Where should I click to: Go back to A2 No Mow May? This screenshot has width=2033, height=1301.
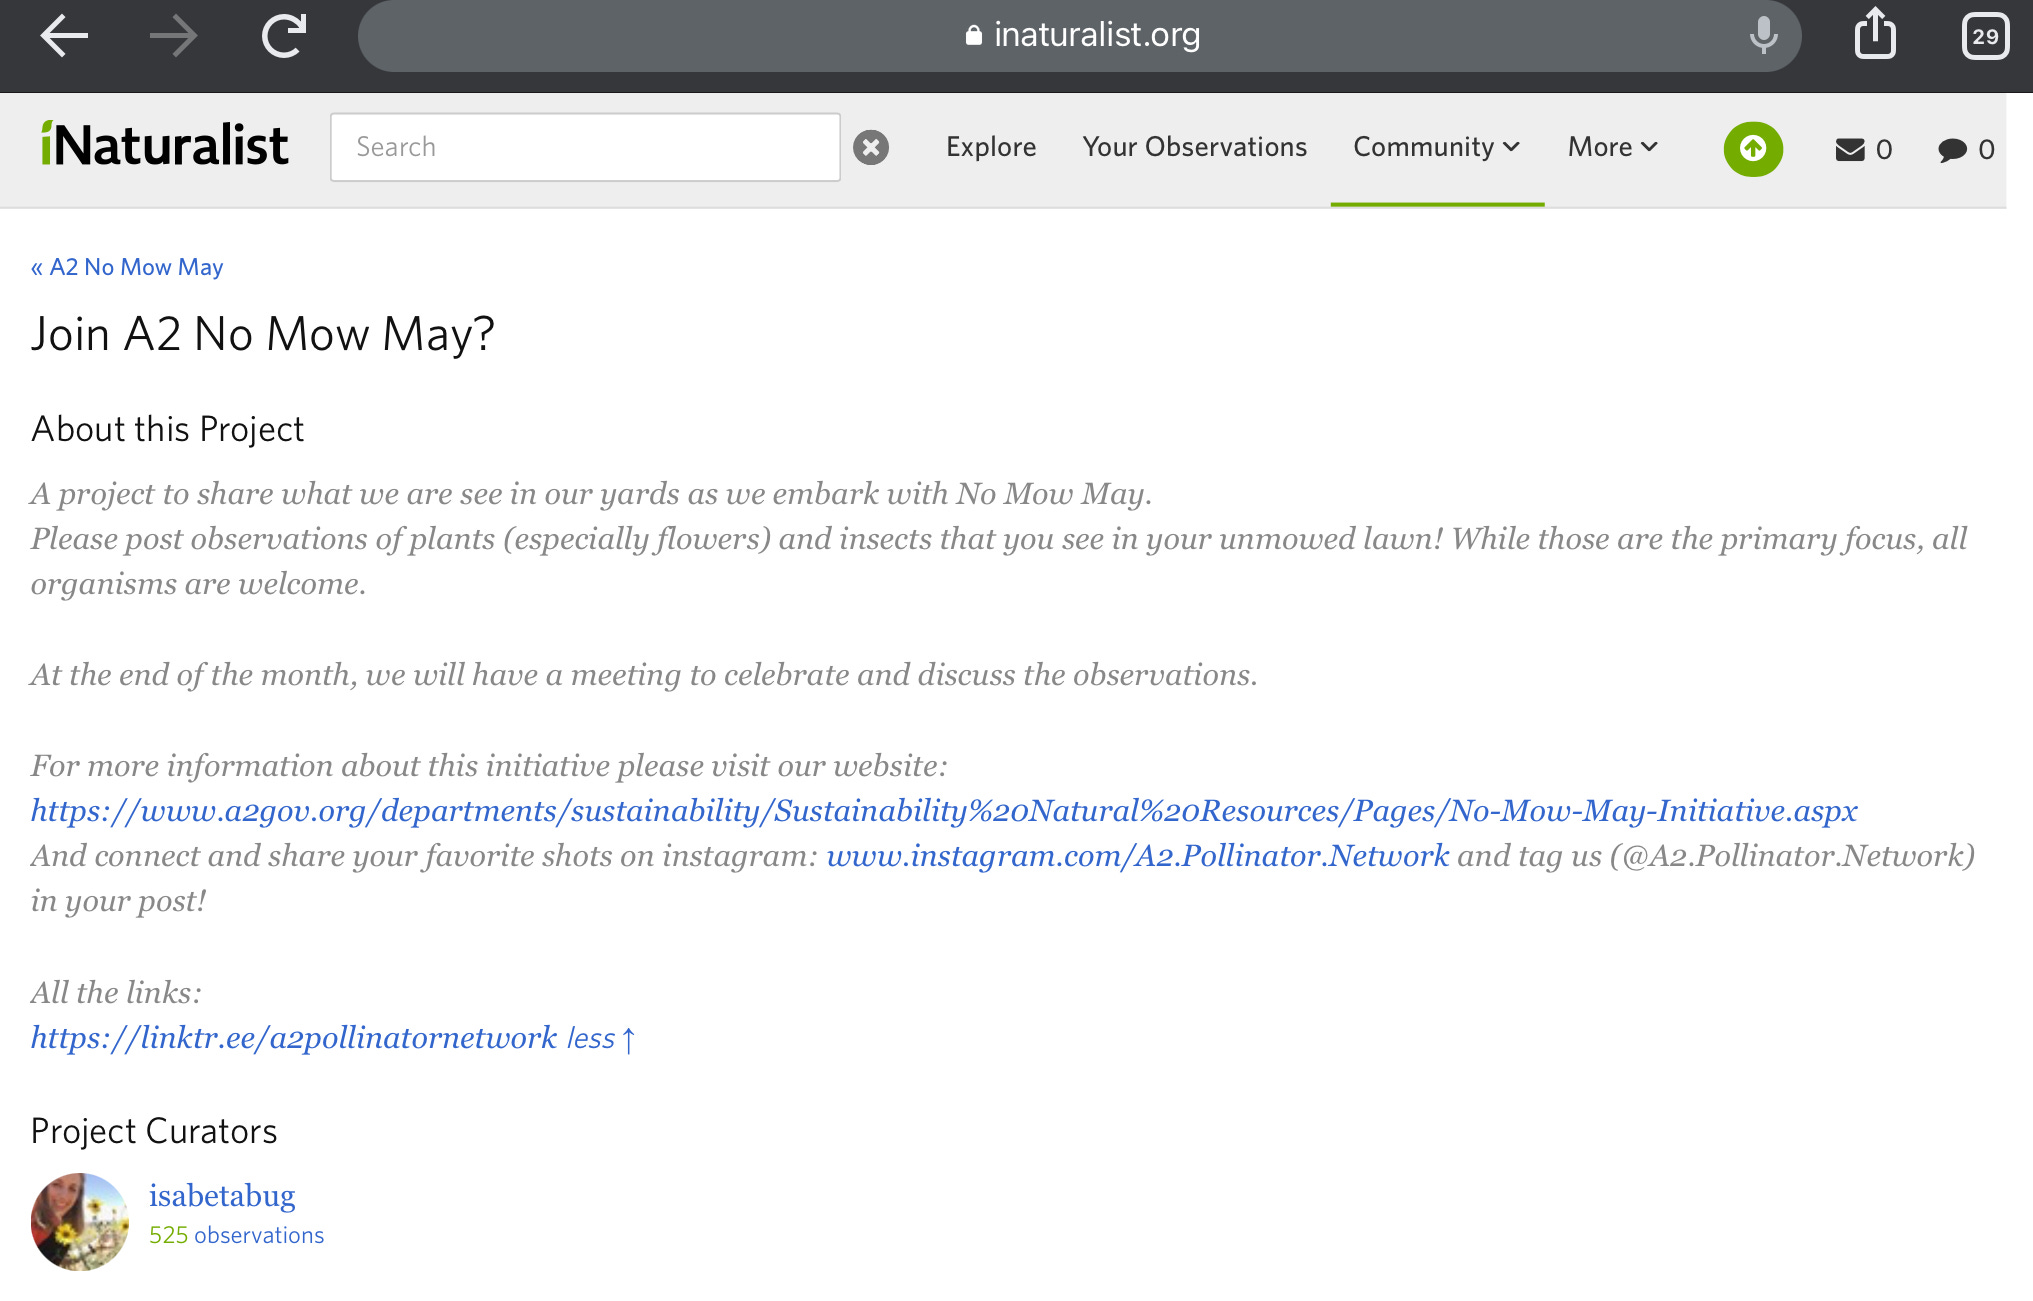tap(127, 267)
